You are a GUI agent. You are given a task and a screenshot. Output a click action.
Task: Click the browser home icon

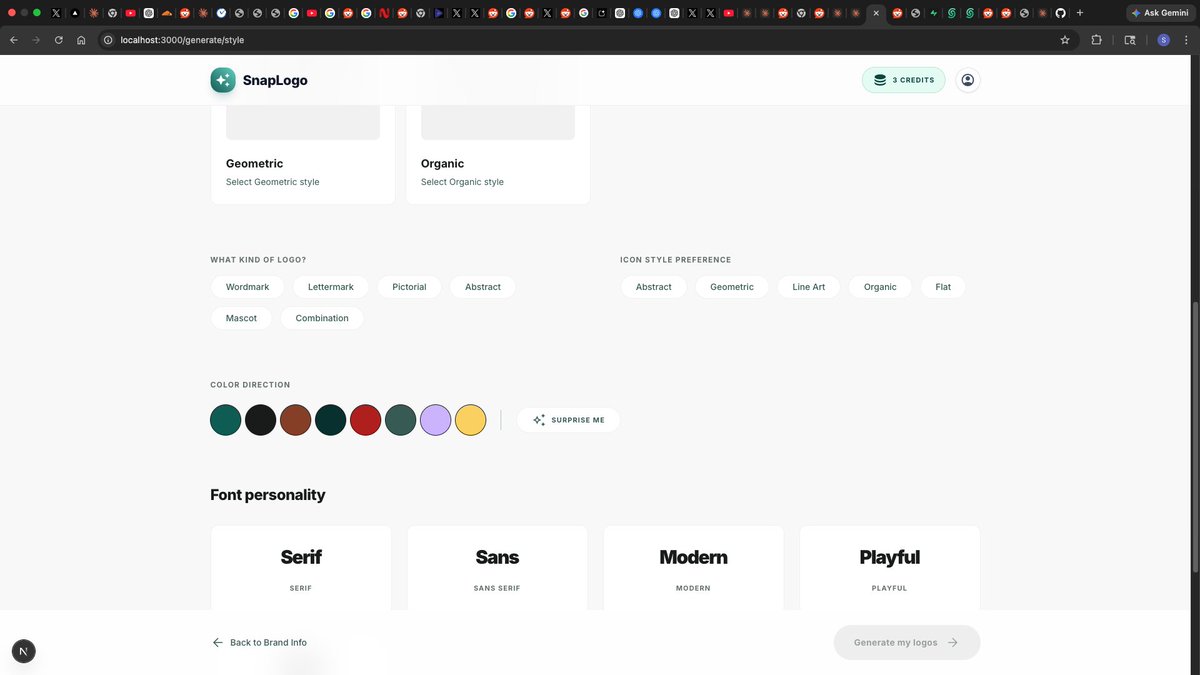pos(81,40)
